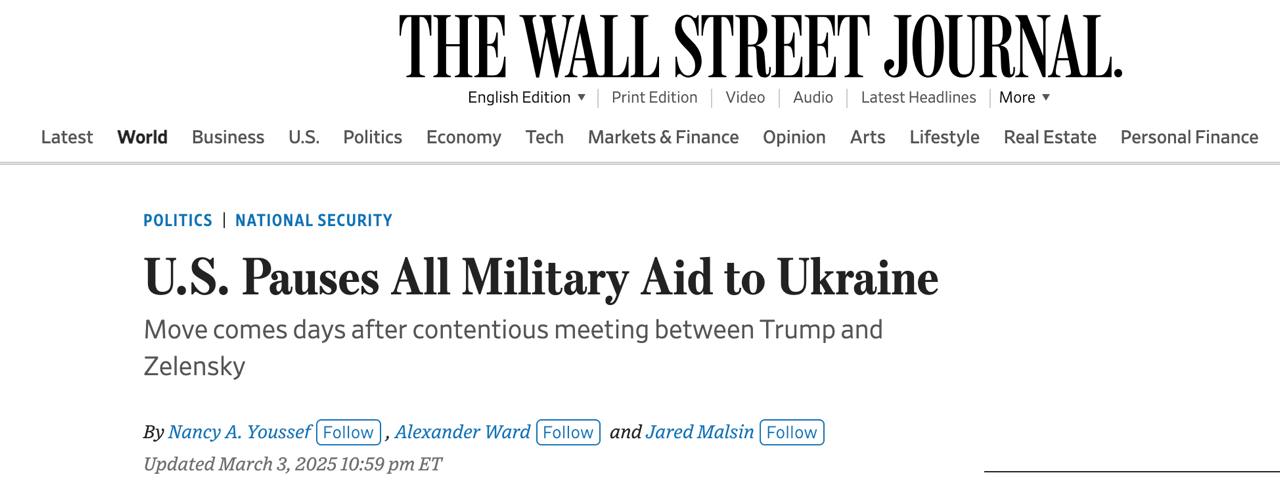Go to the Video section
The height and width of the screenshot is (489, 1280).
click(745, 97)
